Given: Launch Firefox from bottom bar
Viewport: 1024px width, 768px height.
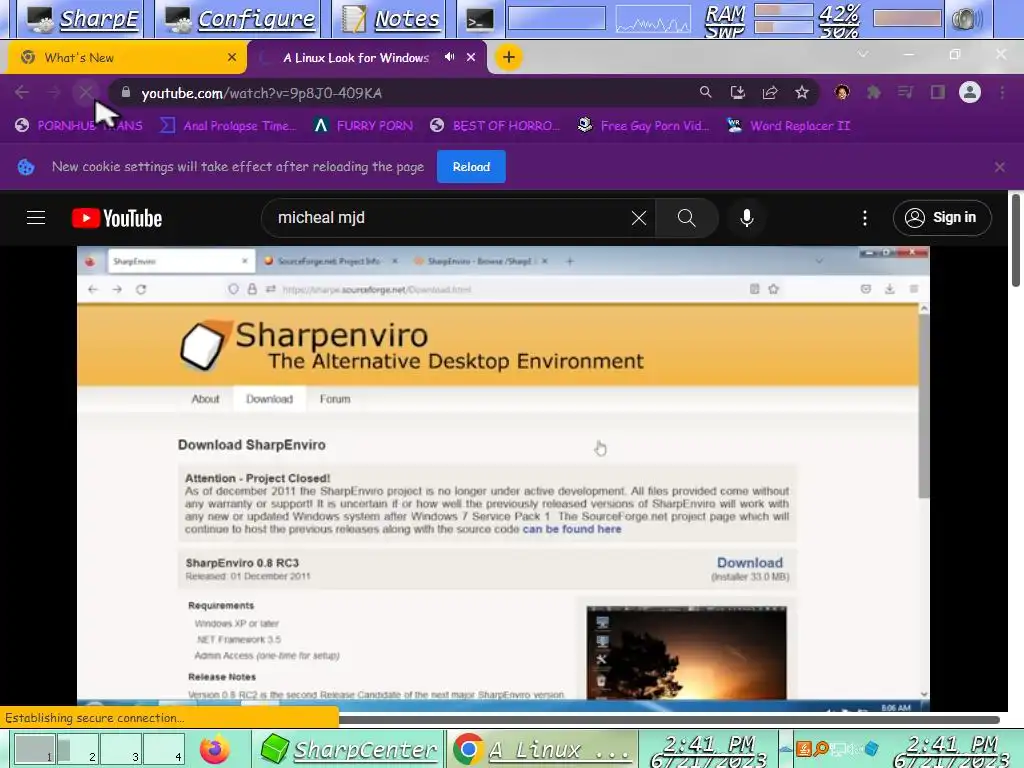Looking at the screenshot, I should click(x=214, y=749).
